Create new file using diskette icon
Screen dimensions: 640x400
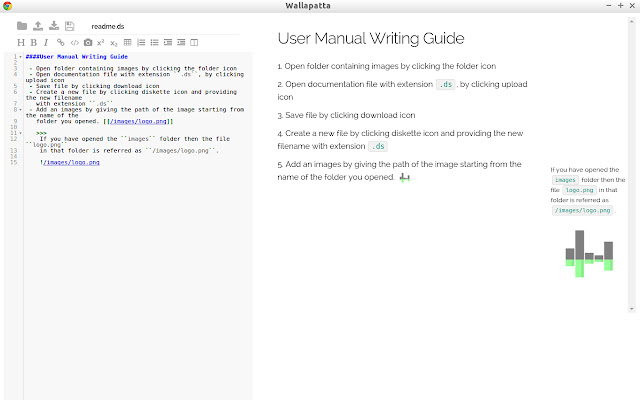tap(70, 26)
